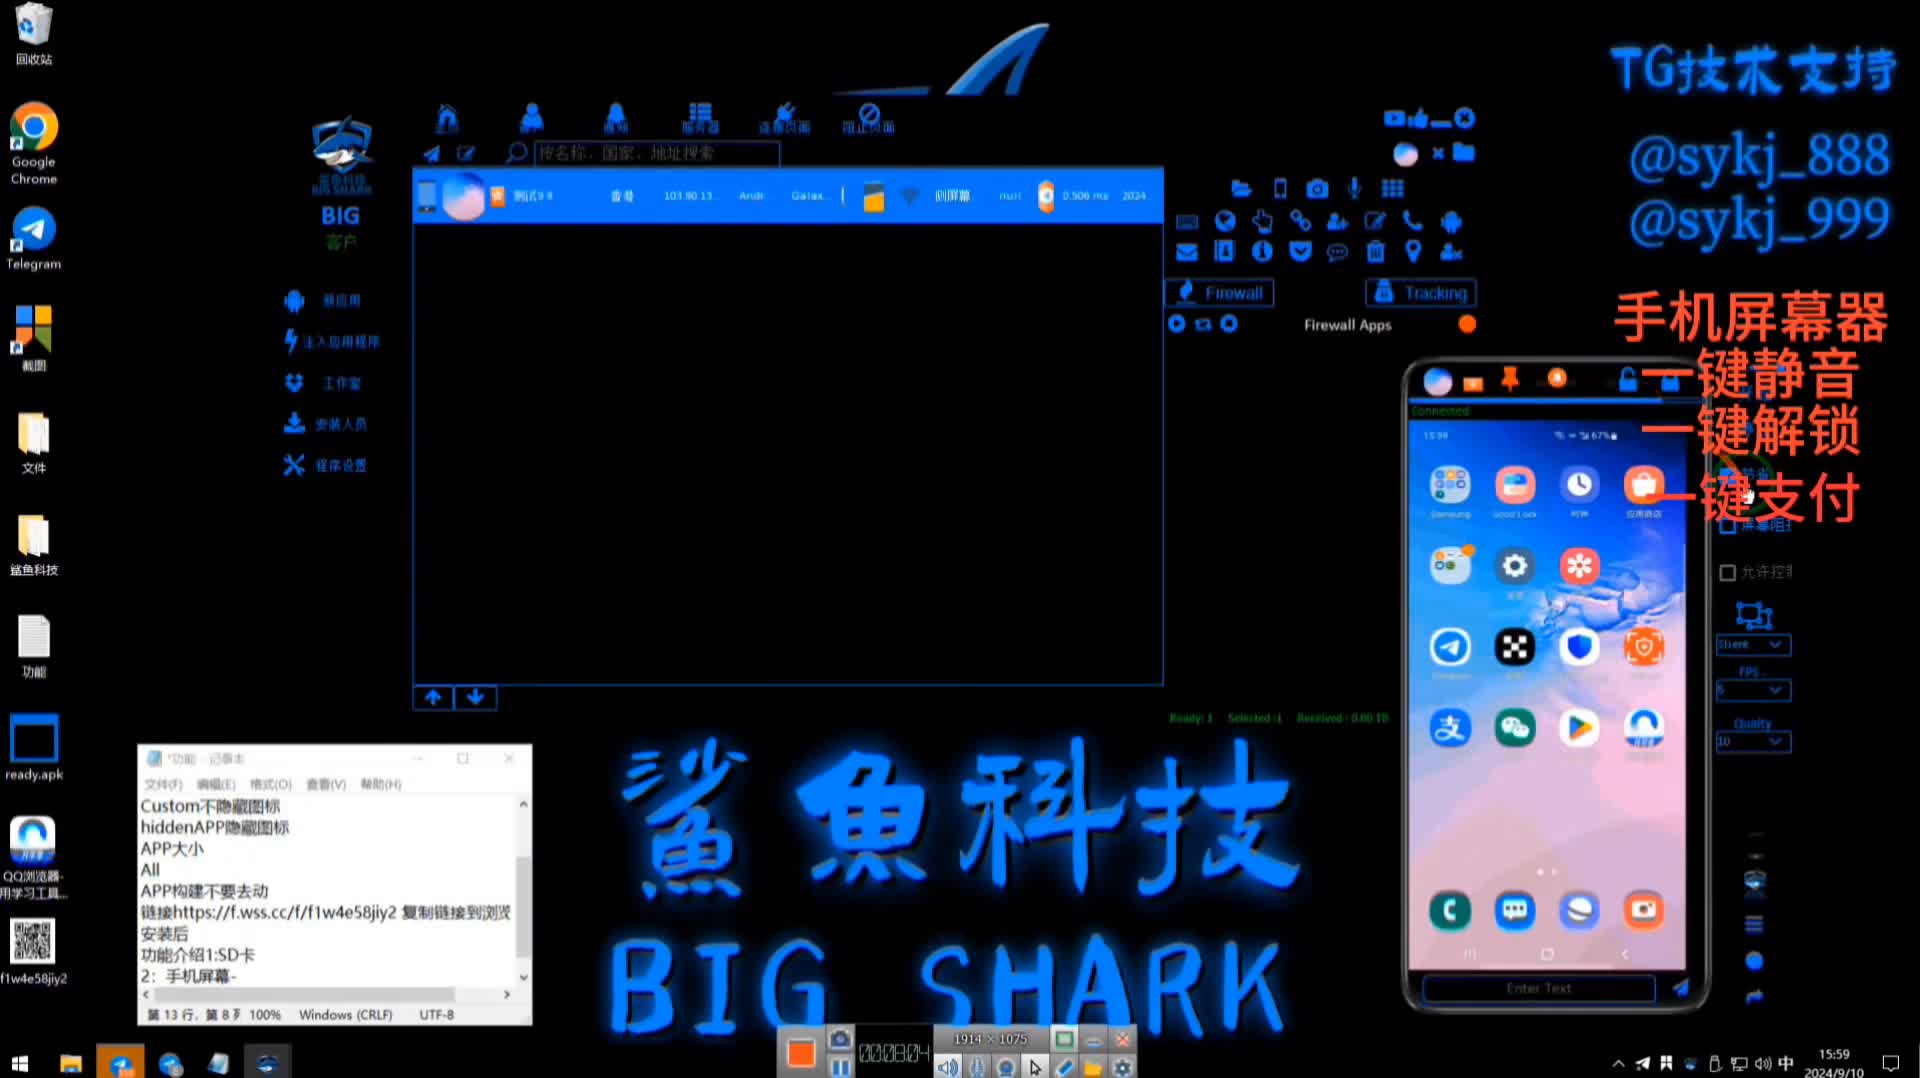Open Google Chrome desktop shortcut

pos(34,144)
